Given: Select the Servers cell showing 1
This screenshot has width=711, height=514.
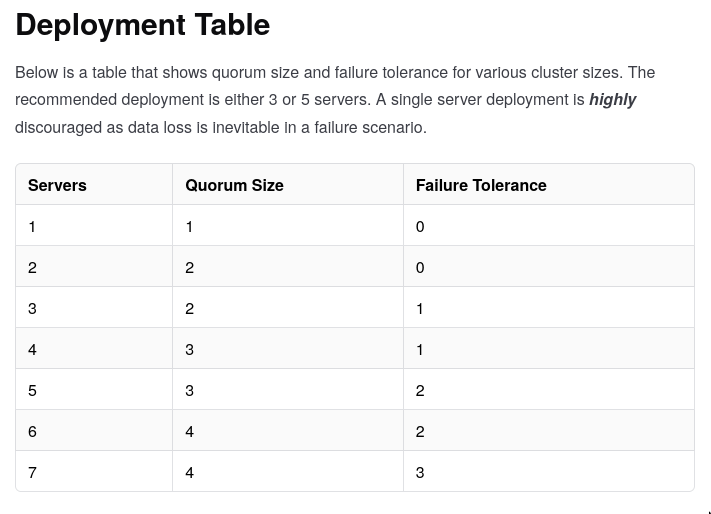Looking at the screenshot, I should click(x=32, y=226).
